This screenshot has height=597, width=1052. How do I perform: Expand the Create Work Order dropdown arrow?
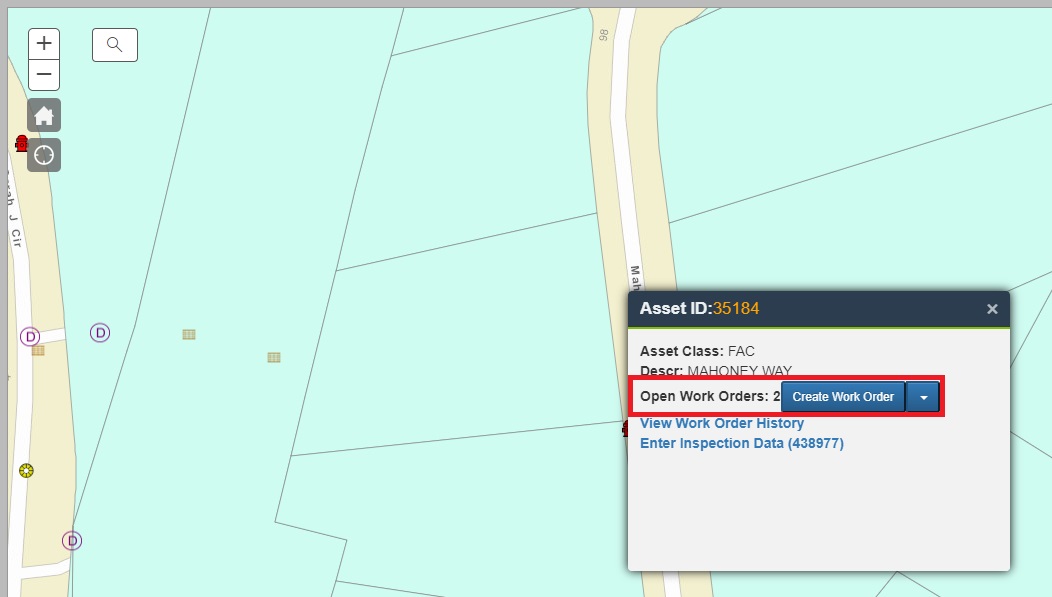pyautogui.click(x=922, y=396)
